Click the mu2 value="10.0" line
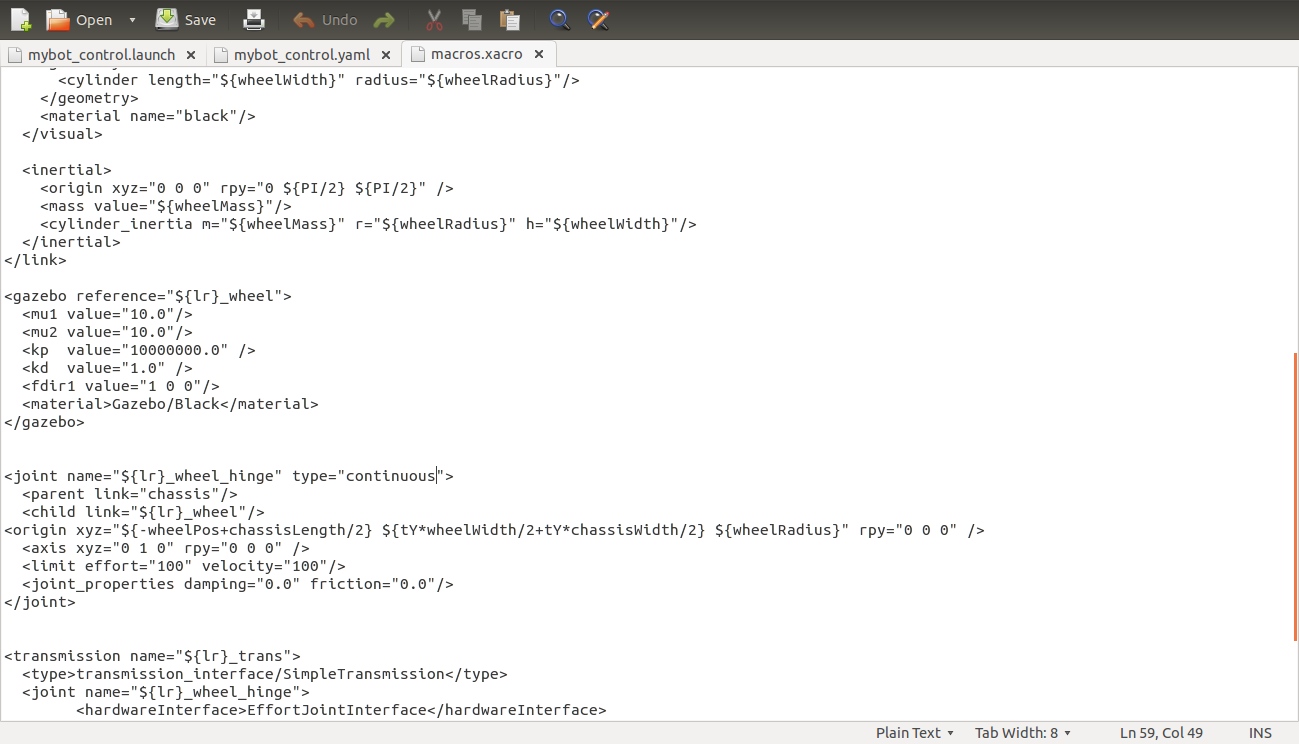This screenshot has height=744, width=1299. (x=107, y=332)
